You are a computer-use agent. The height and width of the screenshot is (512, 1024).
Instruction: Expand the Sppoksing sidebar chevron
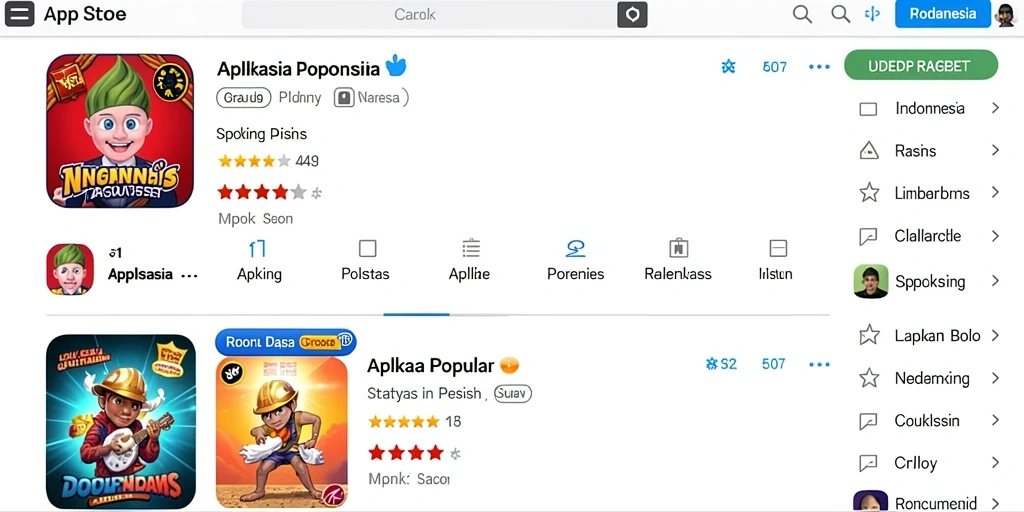[995, 281]
